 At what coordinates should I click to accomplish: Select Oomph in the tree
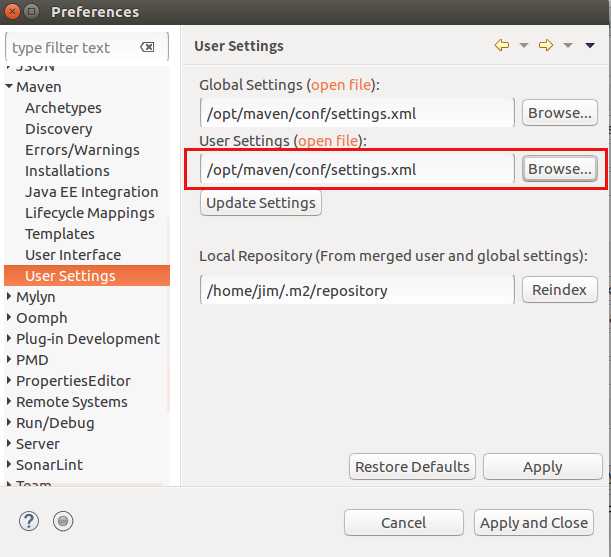point(42,318)
